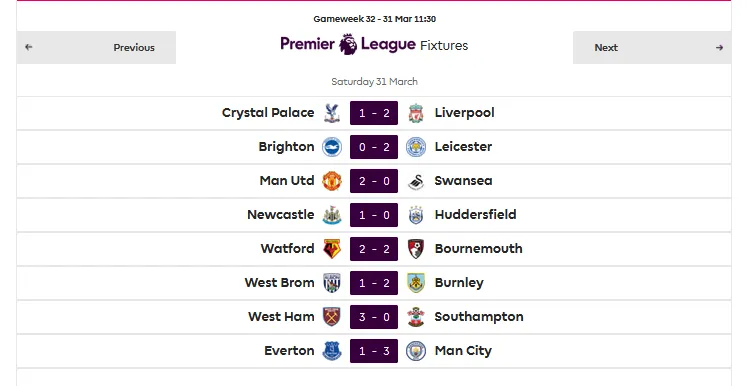This screenshot has height=386, width=747.
Task: Select the Bournemouth team name
Action: 478,248
